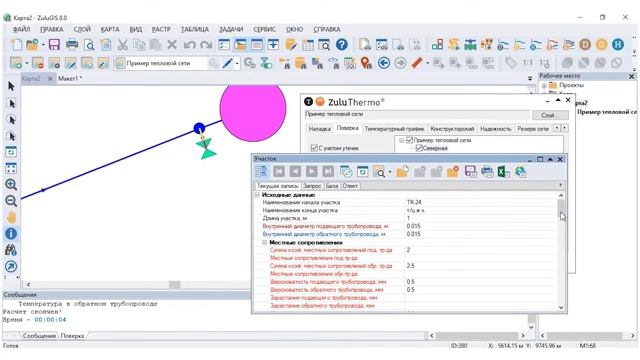This screenshot has height=360, width=640.
Task: Click the first record button in the Участок window
Action: (279, 172)
